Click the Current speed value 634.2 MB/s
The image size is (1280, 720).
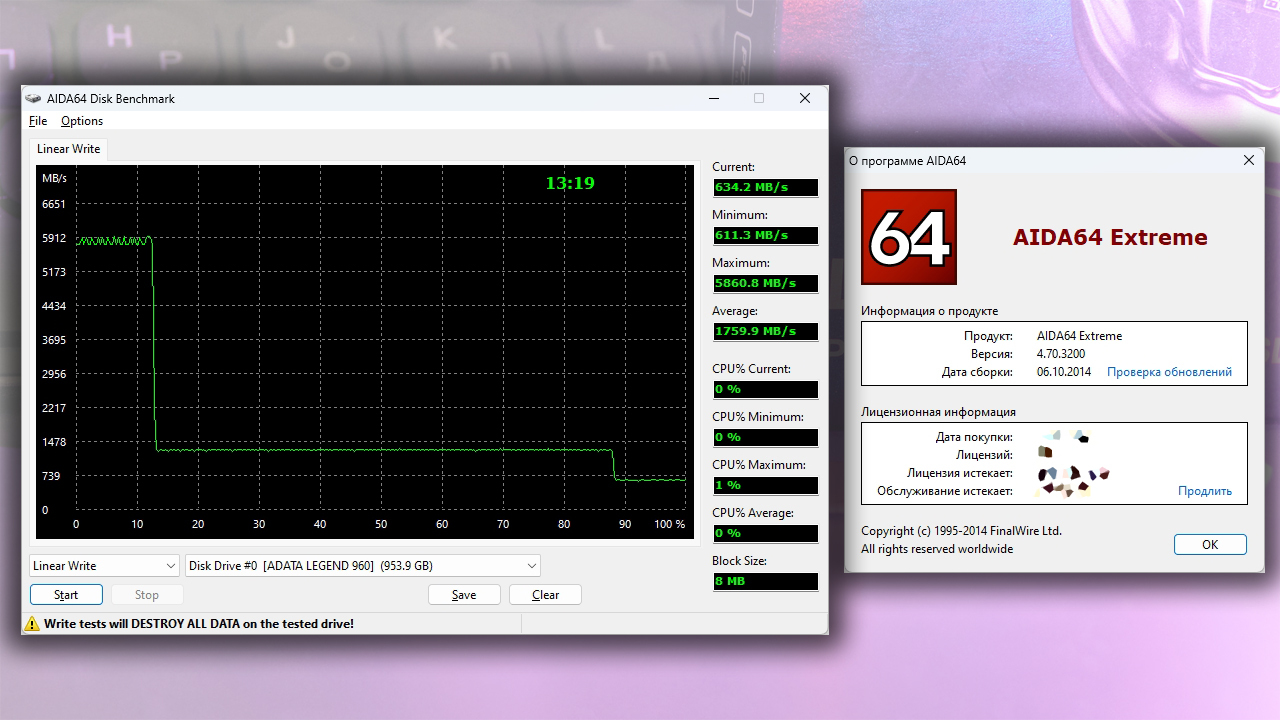765,188
